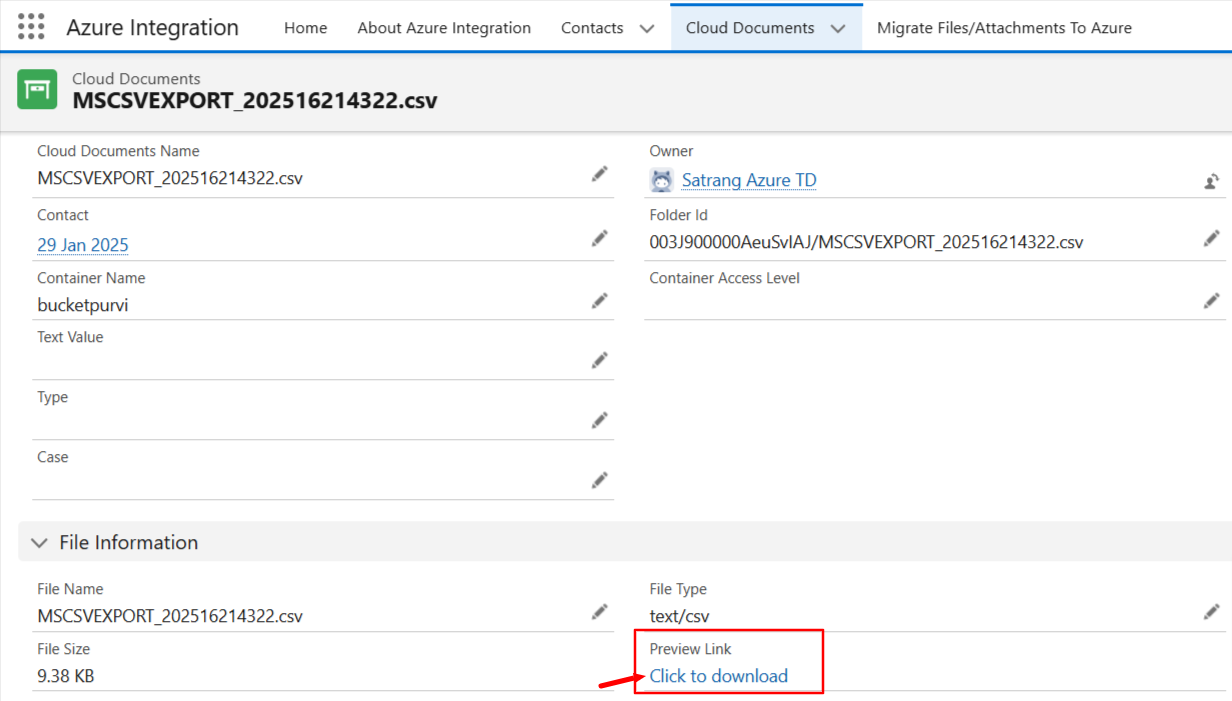Edit Container Access Level pencil icon
This screenshot has height=701, width=1232.
click(1211, 301)
